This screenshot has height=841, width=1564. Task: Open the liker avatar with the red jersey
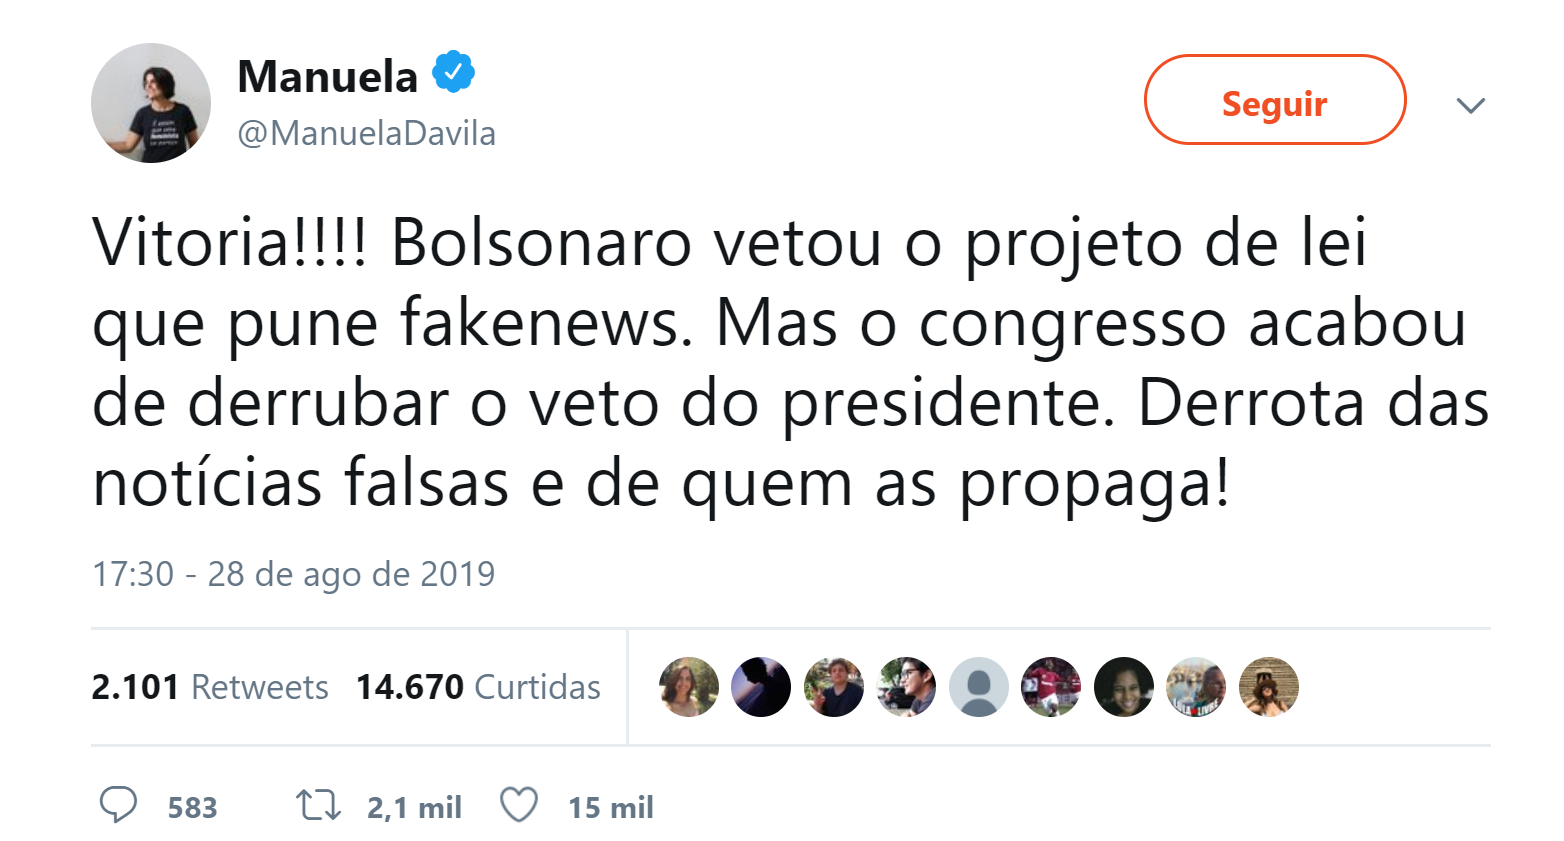click(x=1051, y=687)
